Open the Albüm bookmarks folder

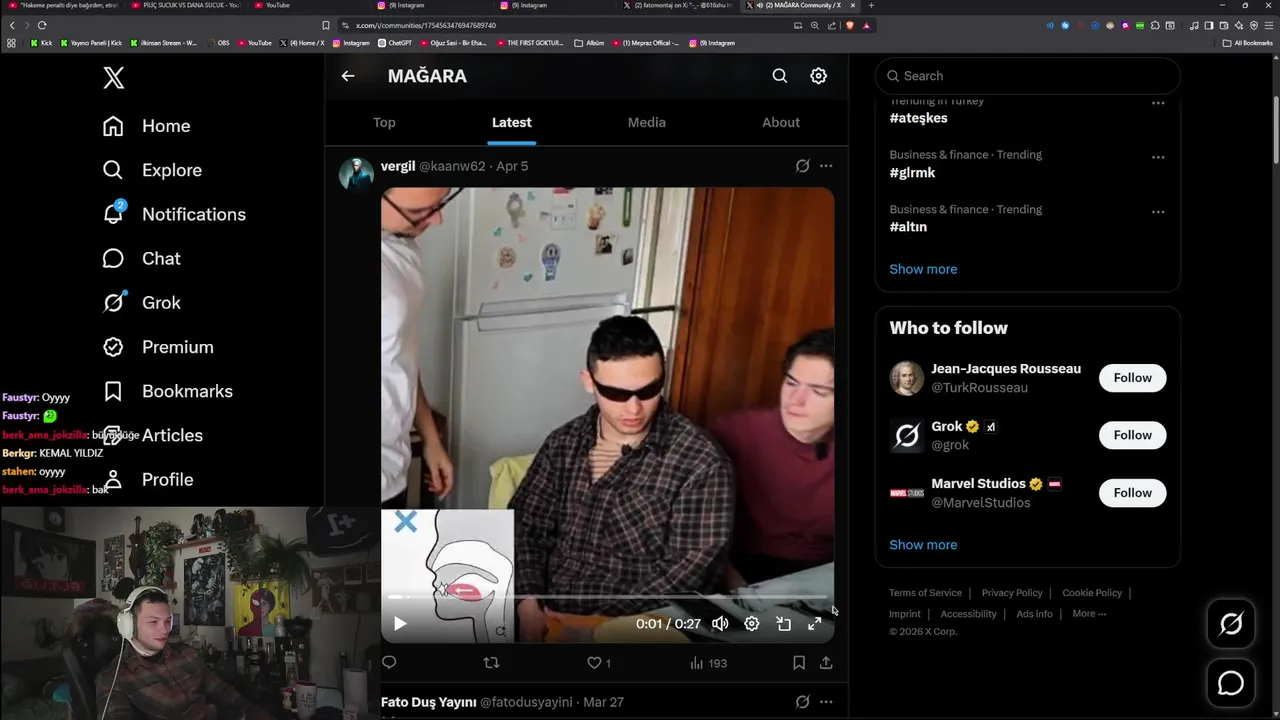pos(590,43)
